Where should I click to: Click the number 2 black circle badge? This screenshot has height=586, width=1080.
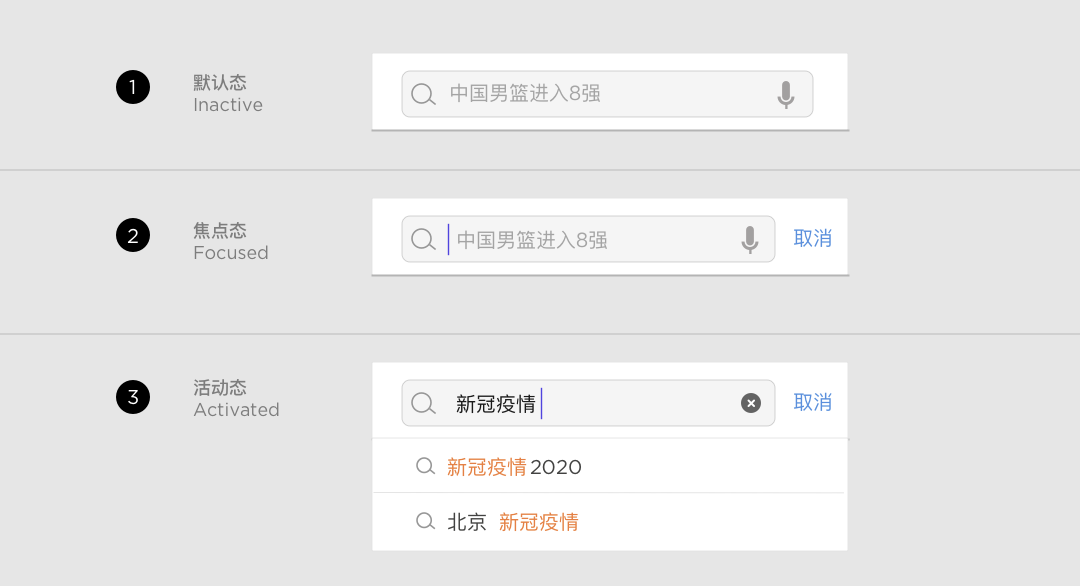133,236
